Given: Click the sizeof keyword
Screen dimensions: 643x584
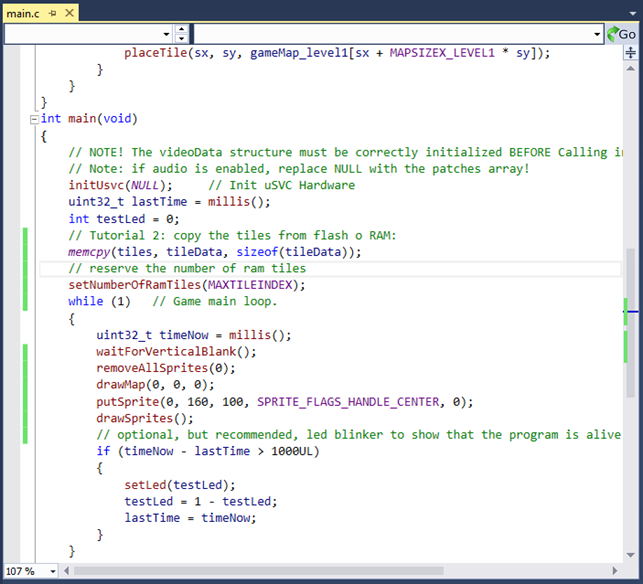Looking at the screenshot, I should pos(257,252).
